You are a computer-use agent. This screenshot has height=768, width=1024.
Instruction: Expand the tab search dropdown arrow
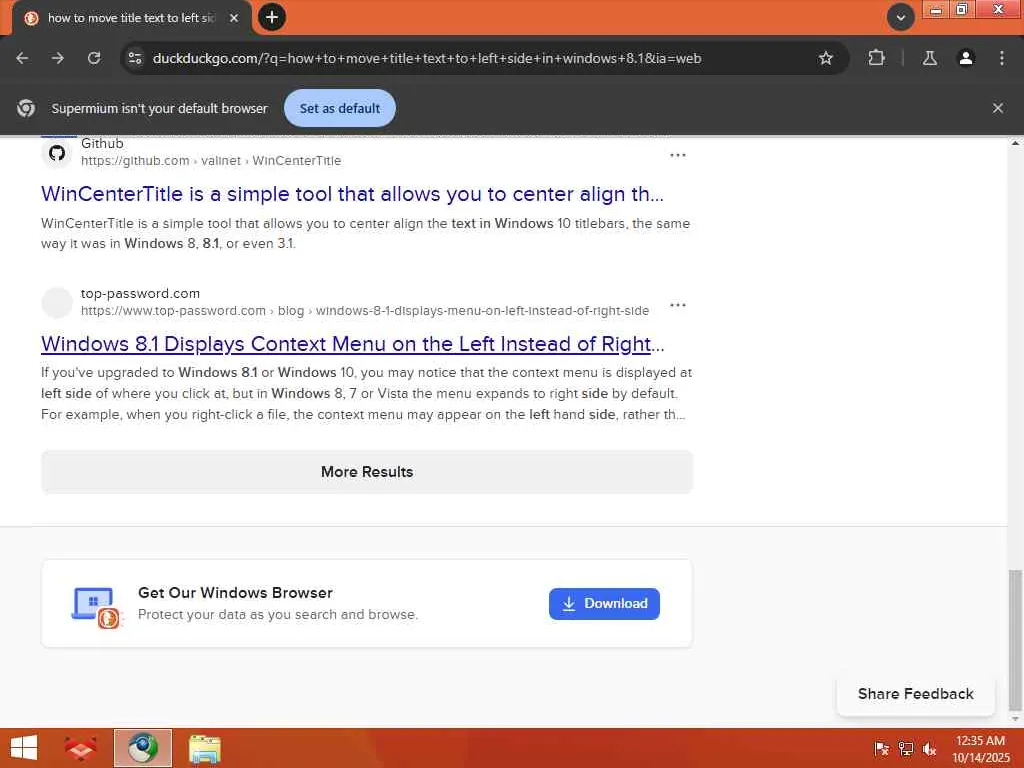click(901, 18)
